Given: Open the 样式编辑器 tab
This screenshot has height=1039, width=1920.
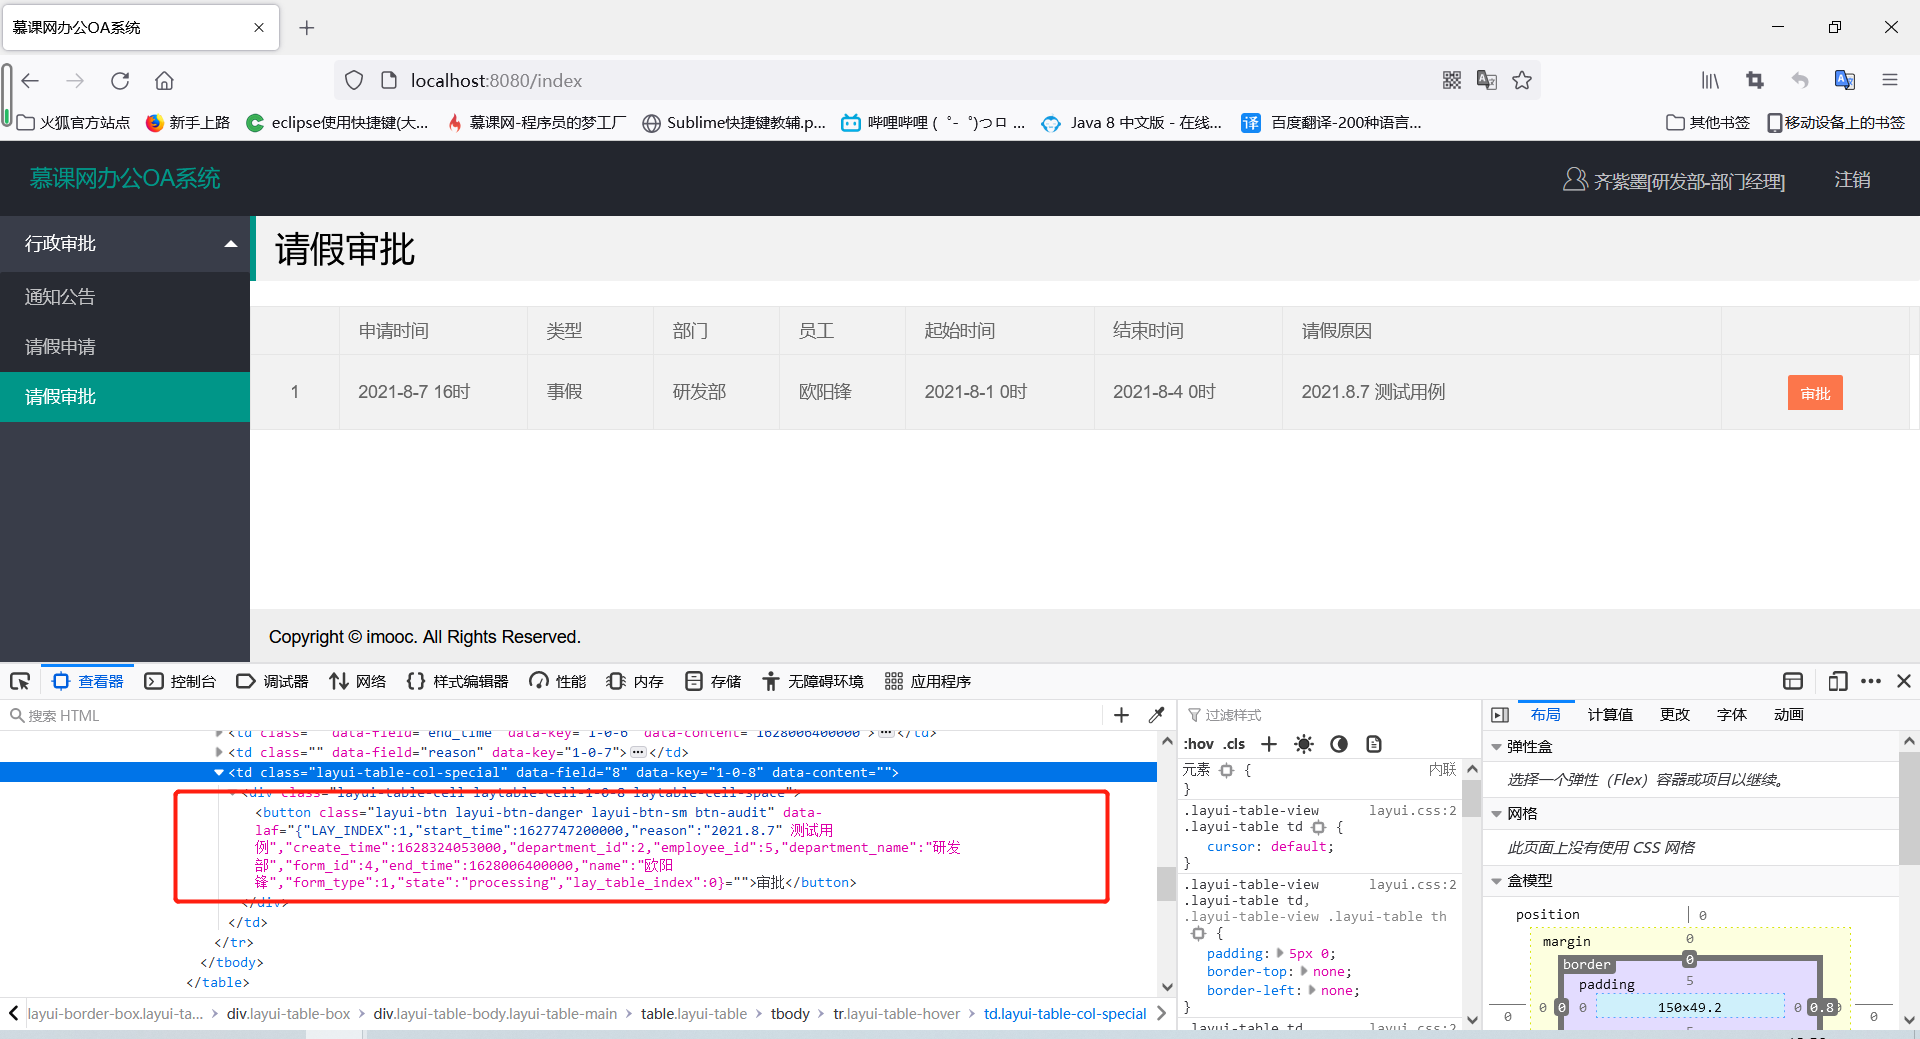Looking at the screenshot, I should point(457,681).
